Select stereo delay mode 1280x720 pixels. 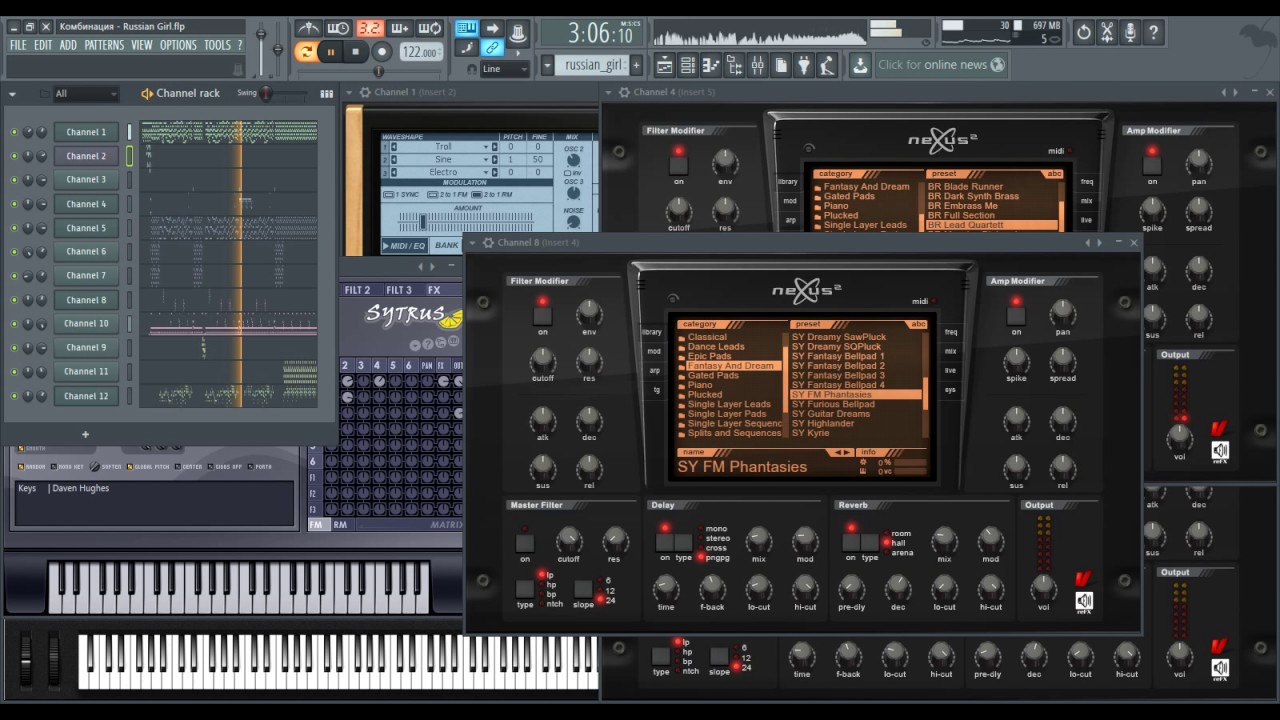tap(716, 538)
